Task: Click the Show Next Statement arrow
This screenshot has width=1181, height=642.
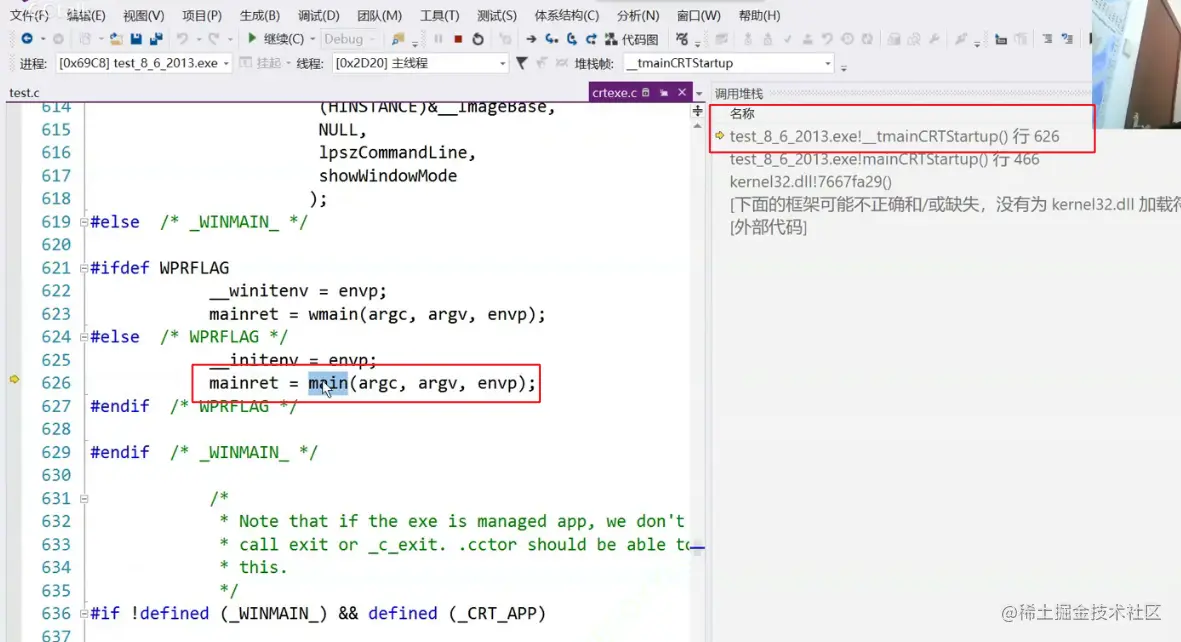Action: (x=531, y=38)
